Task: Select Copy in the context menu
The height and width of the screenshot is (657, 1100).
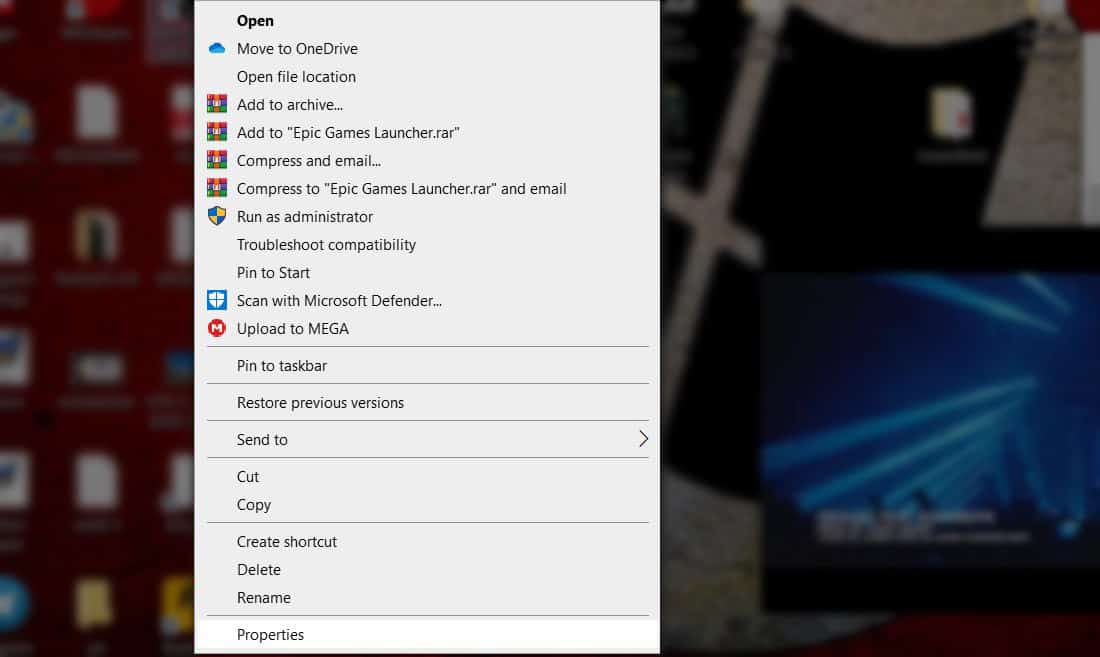Action: [427, 505]
